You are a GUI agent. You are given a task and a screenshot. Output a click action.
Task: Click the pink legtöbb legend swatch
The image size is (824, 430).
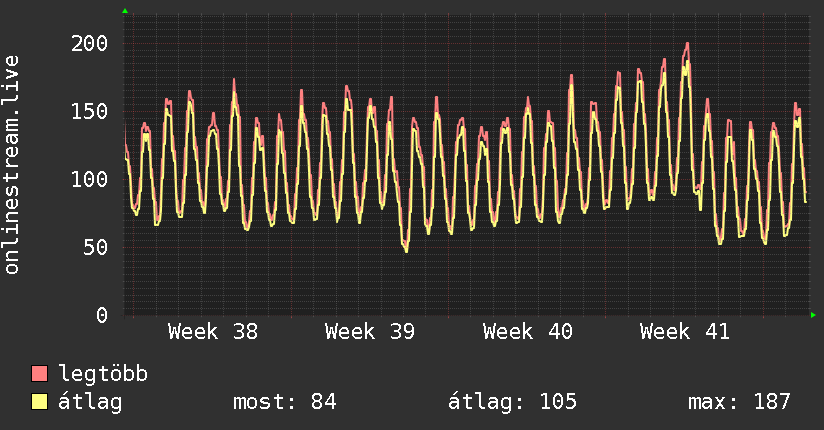39,373
